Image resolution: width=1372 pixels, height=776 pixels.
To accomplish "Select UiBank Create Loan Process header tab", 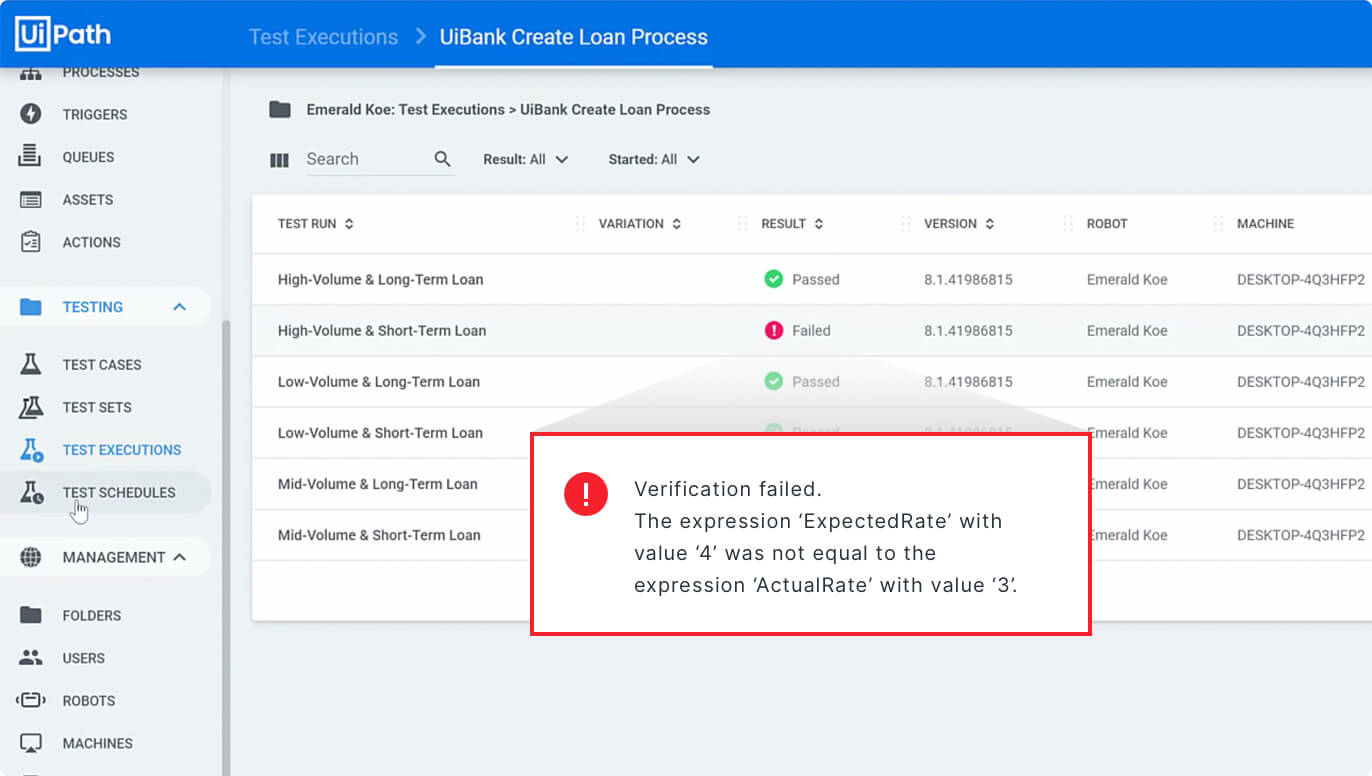I will tap(574, 37).
